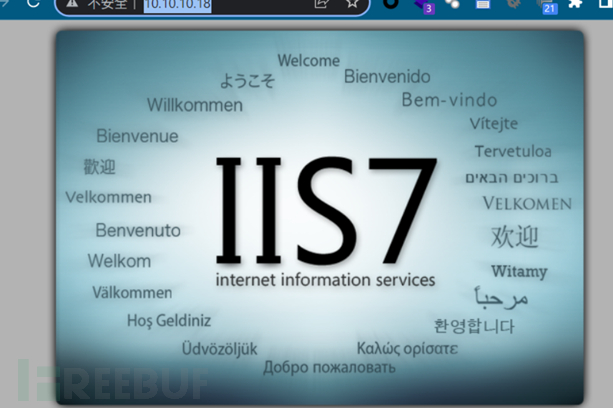Open the puzzle-piece Extensions menu

tap(575, 4)
